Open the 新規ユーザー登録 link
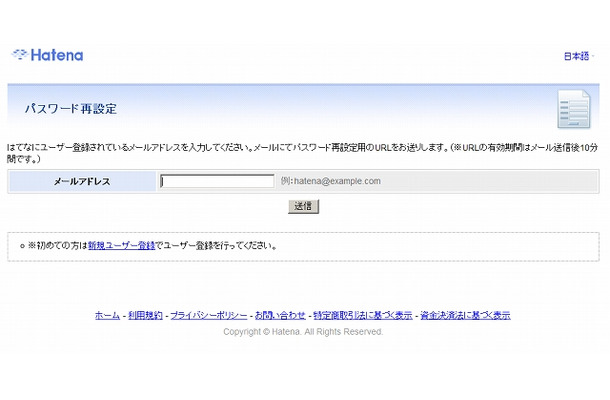 point(121,246)
